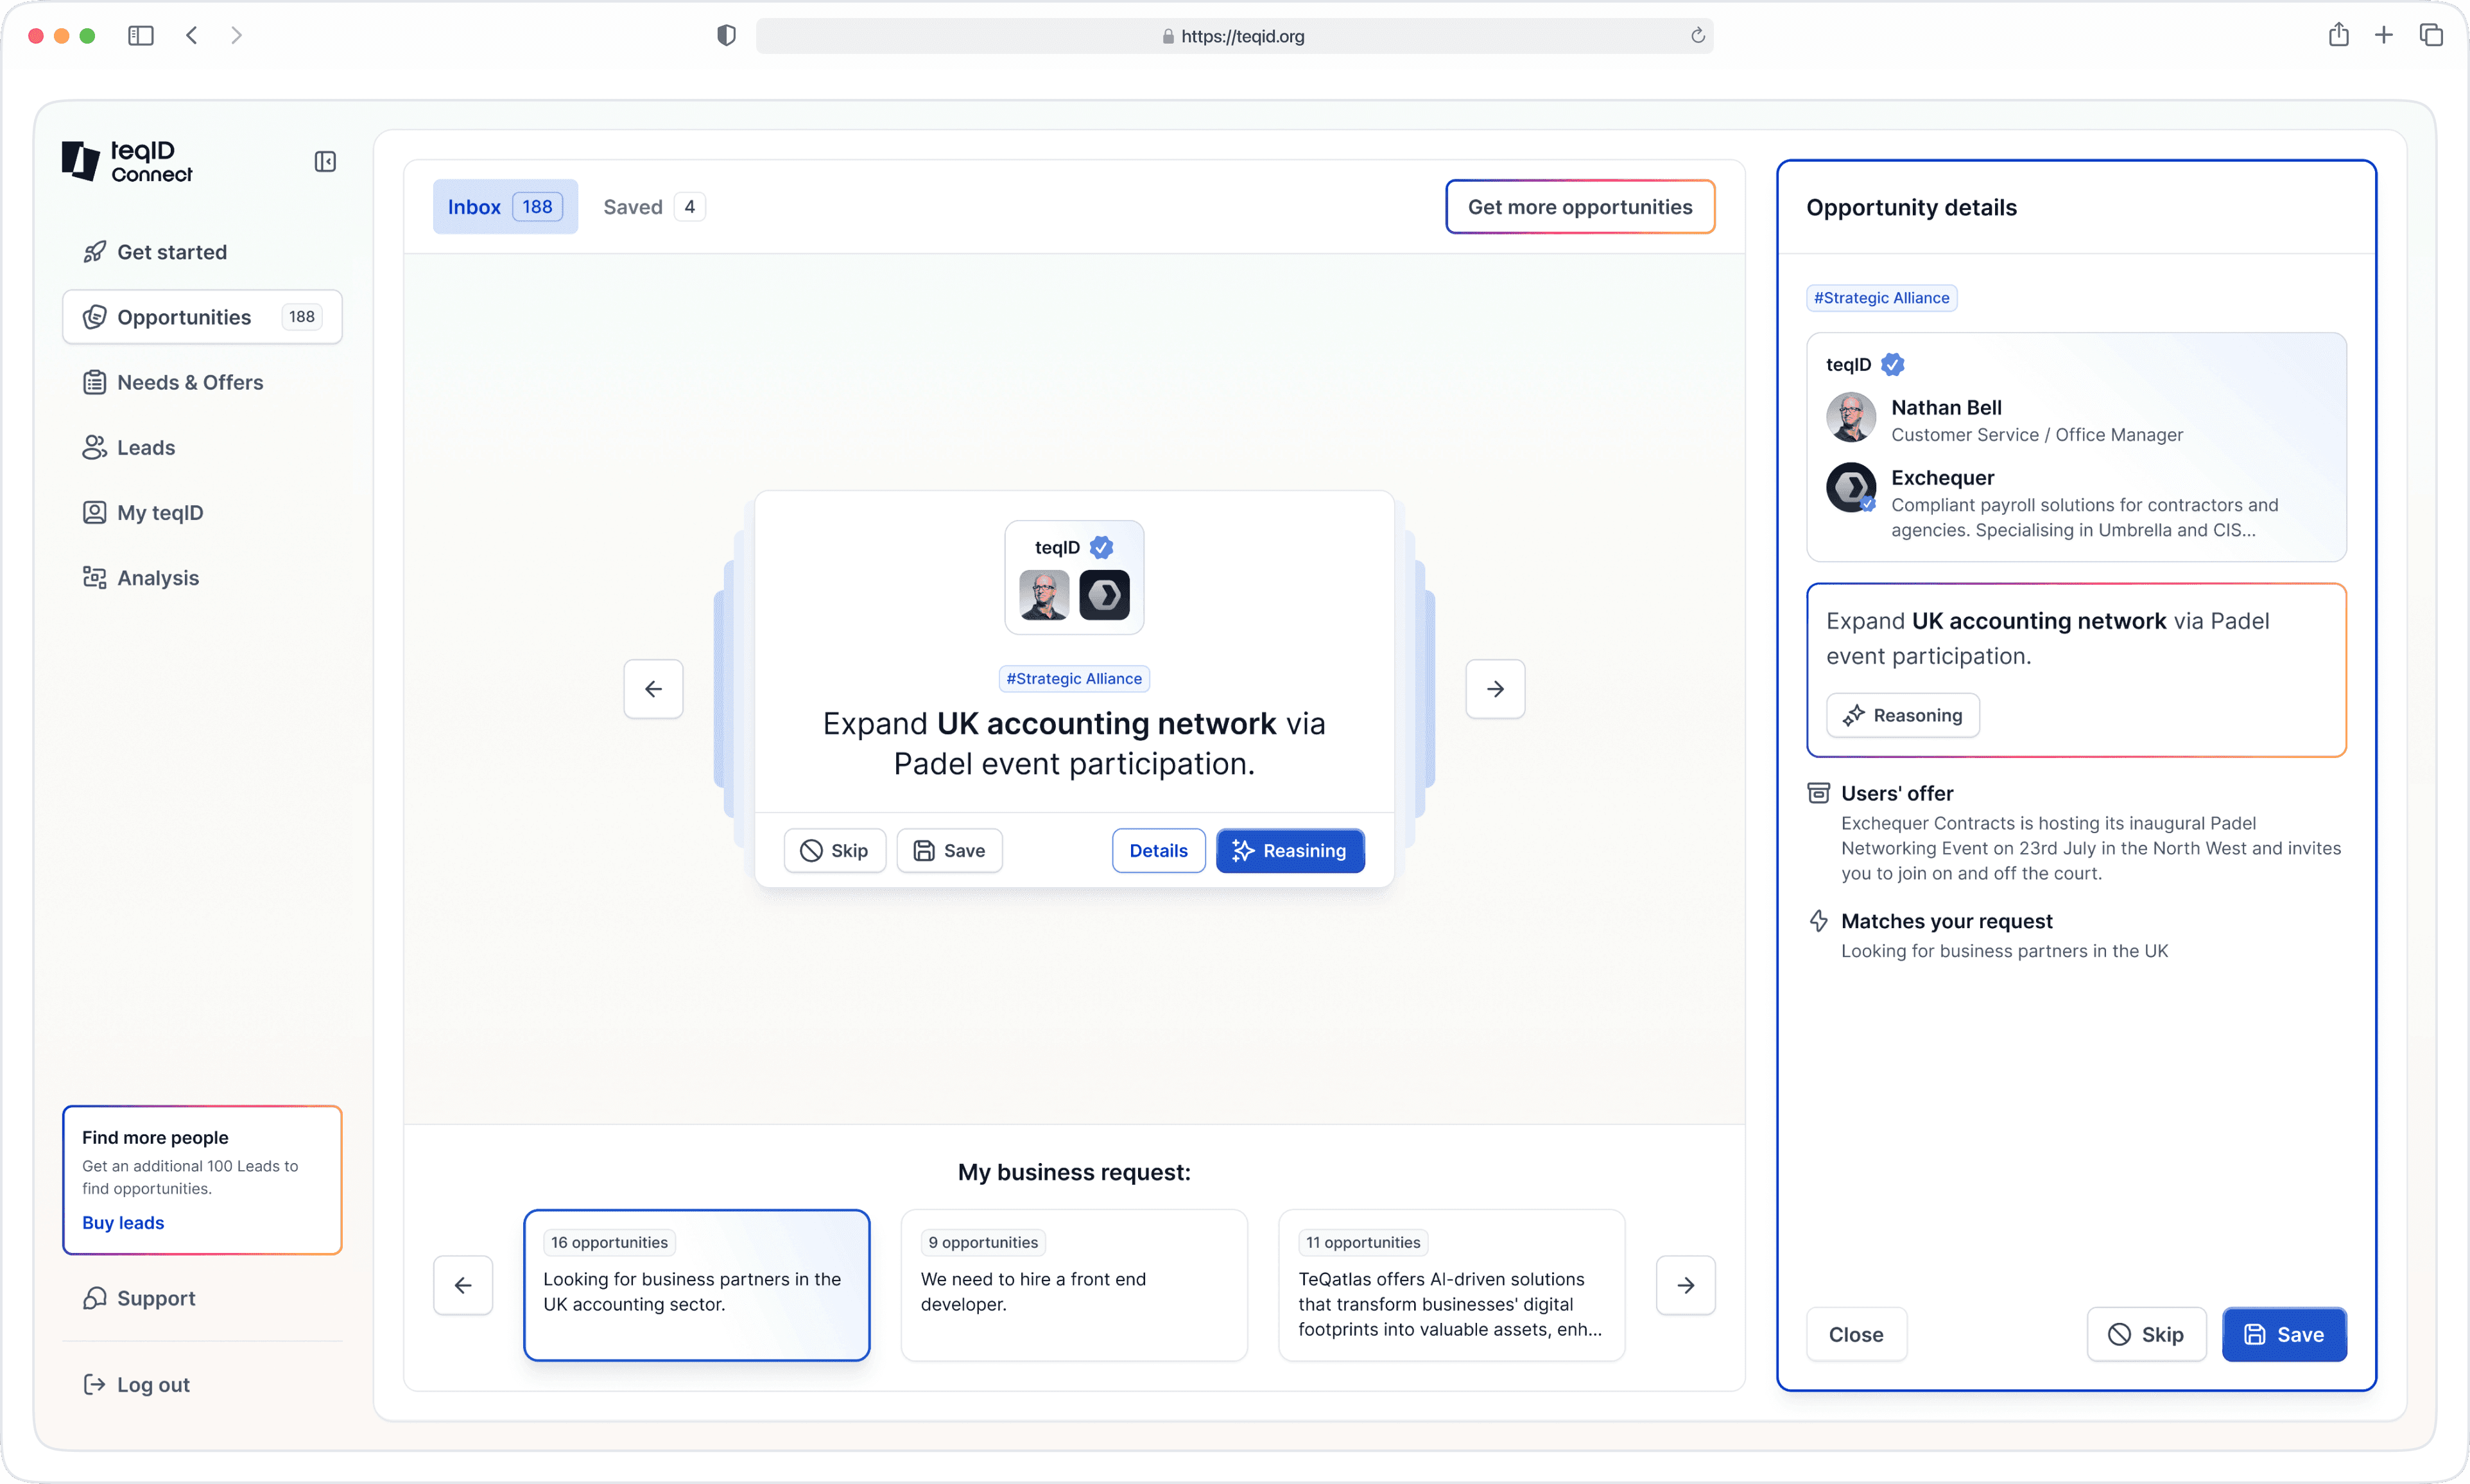Collapse the left sidebar panel
2470x1484 pixels.
coord(324,161)
